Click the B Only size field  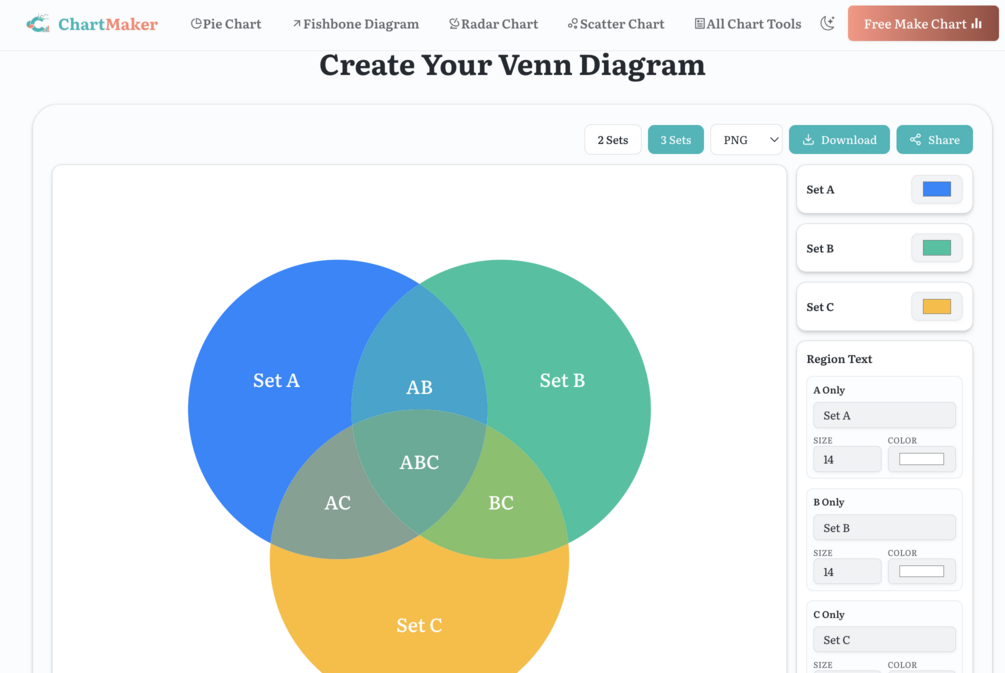[847, 572]
